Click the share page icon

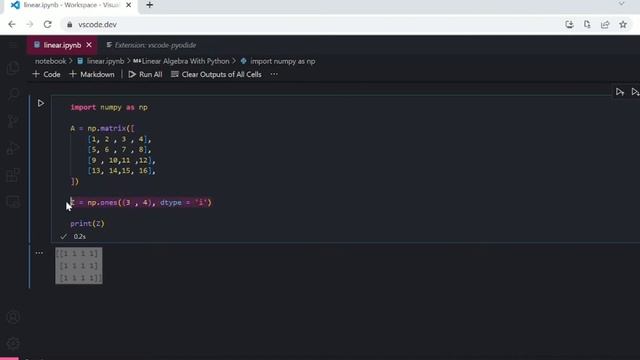coord(605,24)
